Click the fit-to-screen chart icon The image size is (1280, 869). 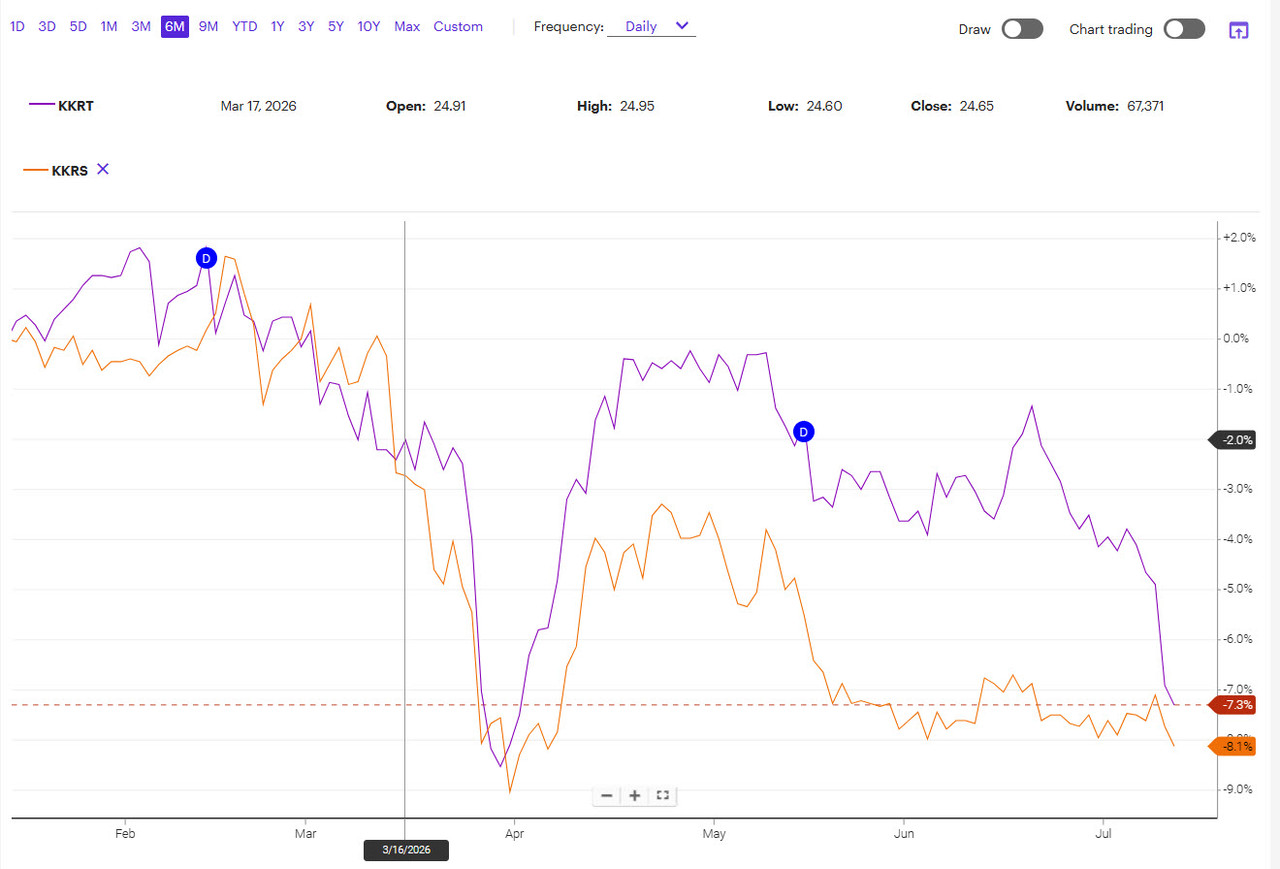tap(662, 796)
